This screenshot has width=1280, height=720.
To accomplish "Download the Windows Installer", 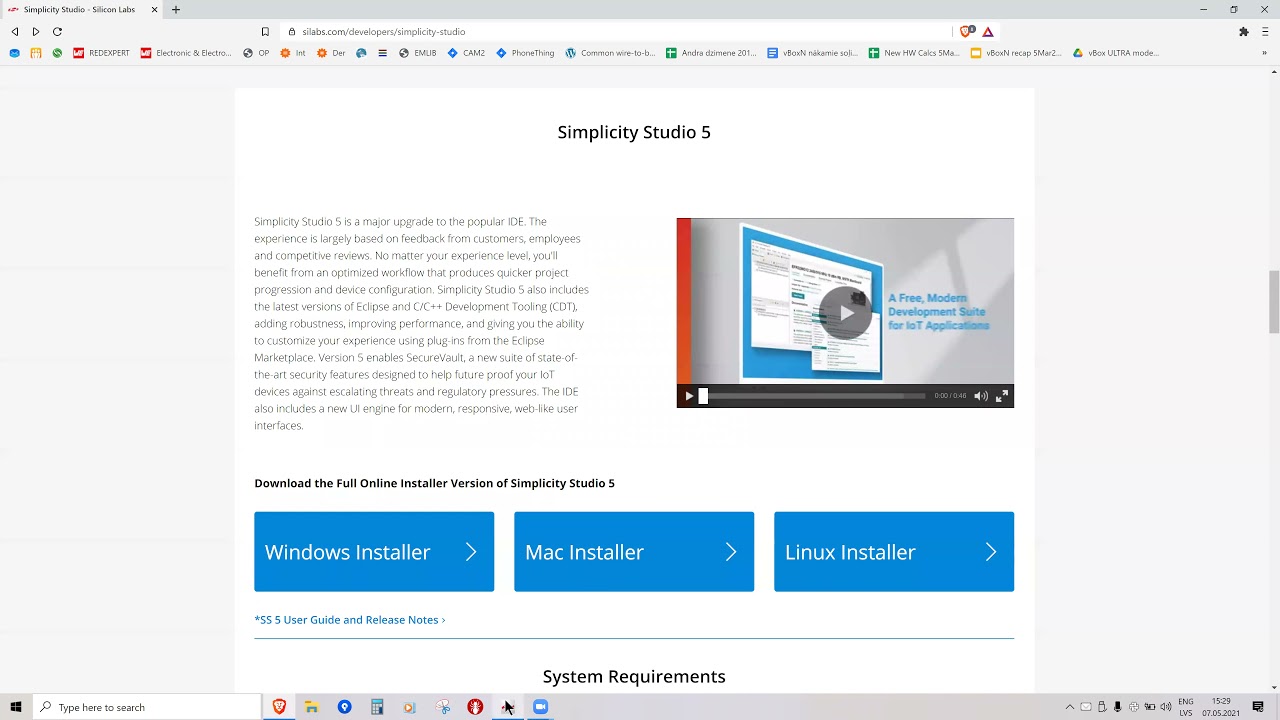I will [x=374, y=552].
